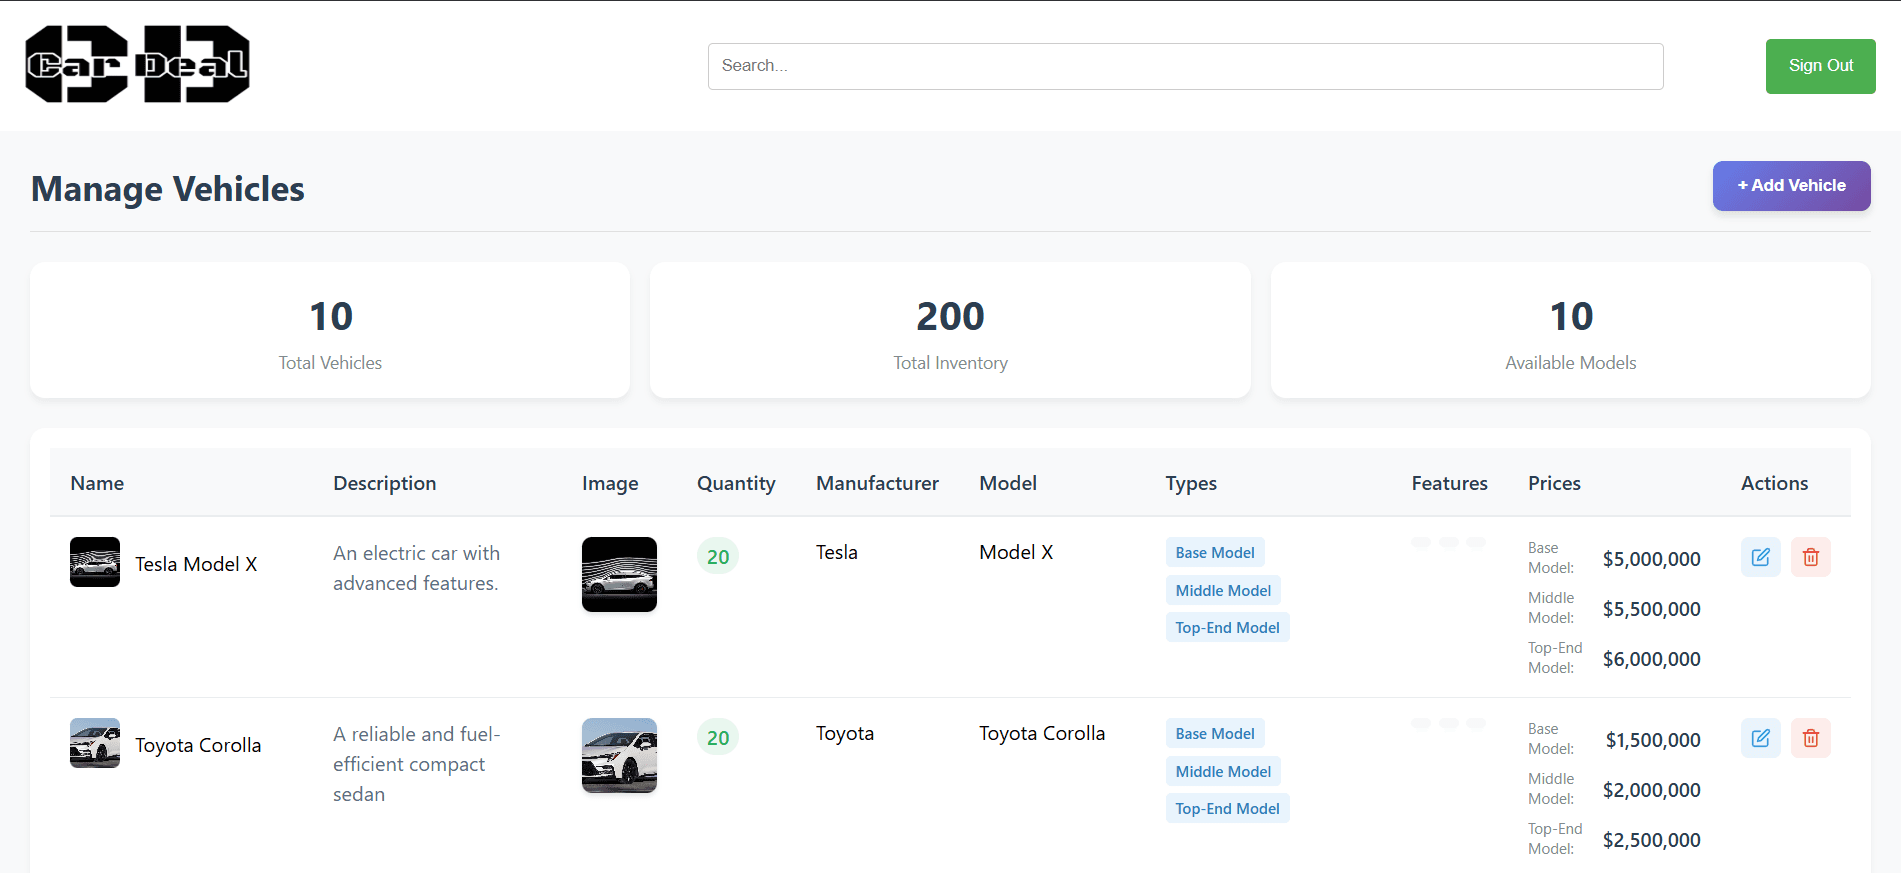Select the Total Inventory stat card
This screenshot has width=1901, height=873.
pyautogui.click(x=950, y=330)
